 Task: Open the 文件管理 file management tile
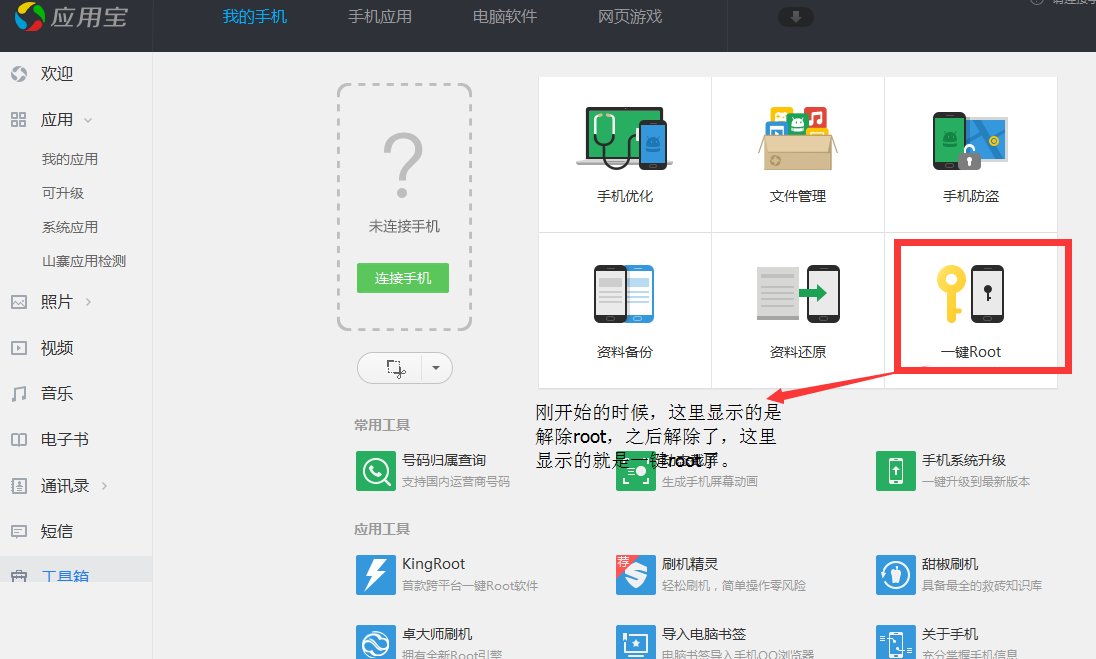tap(798, 154)
